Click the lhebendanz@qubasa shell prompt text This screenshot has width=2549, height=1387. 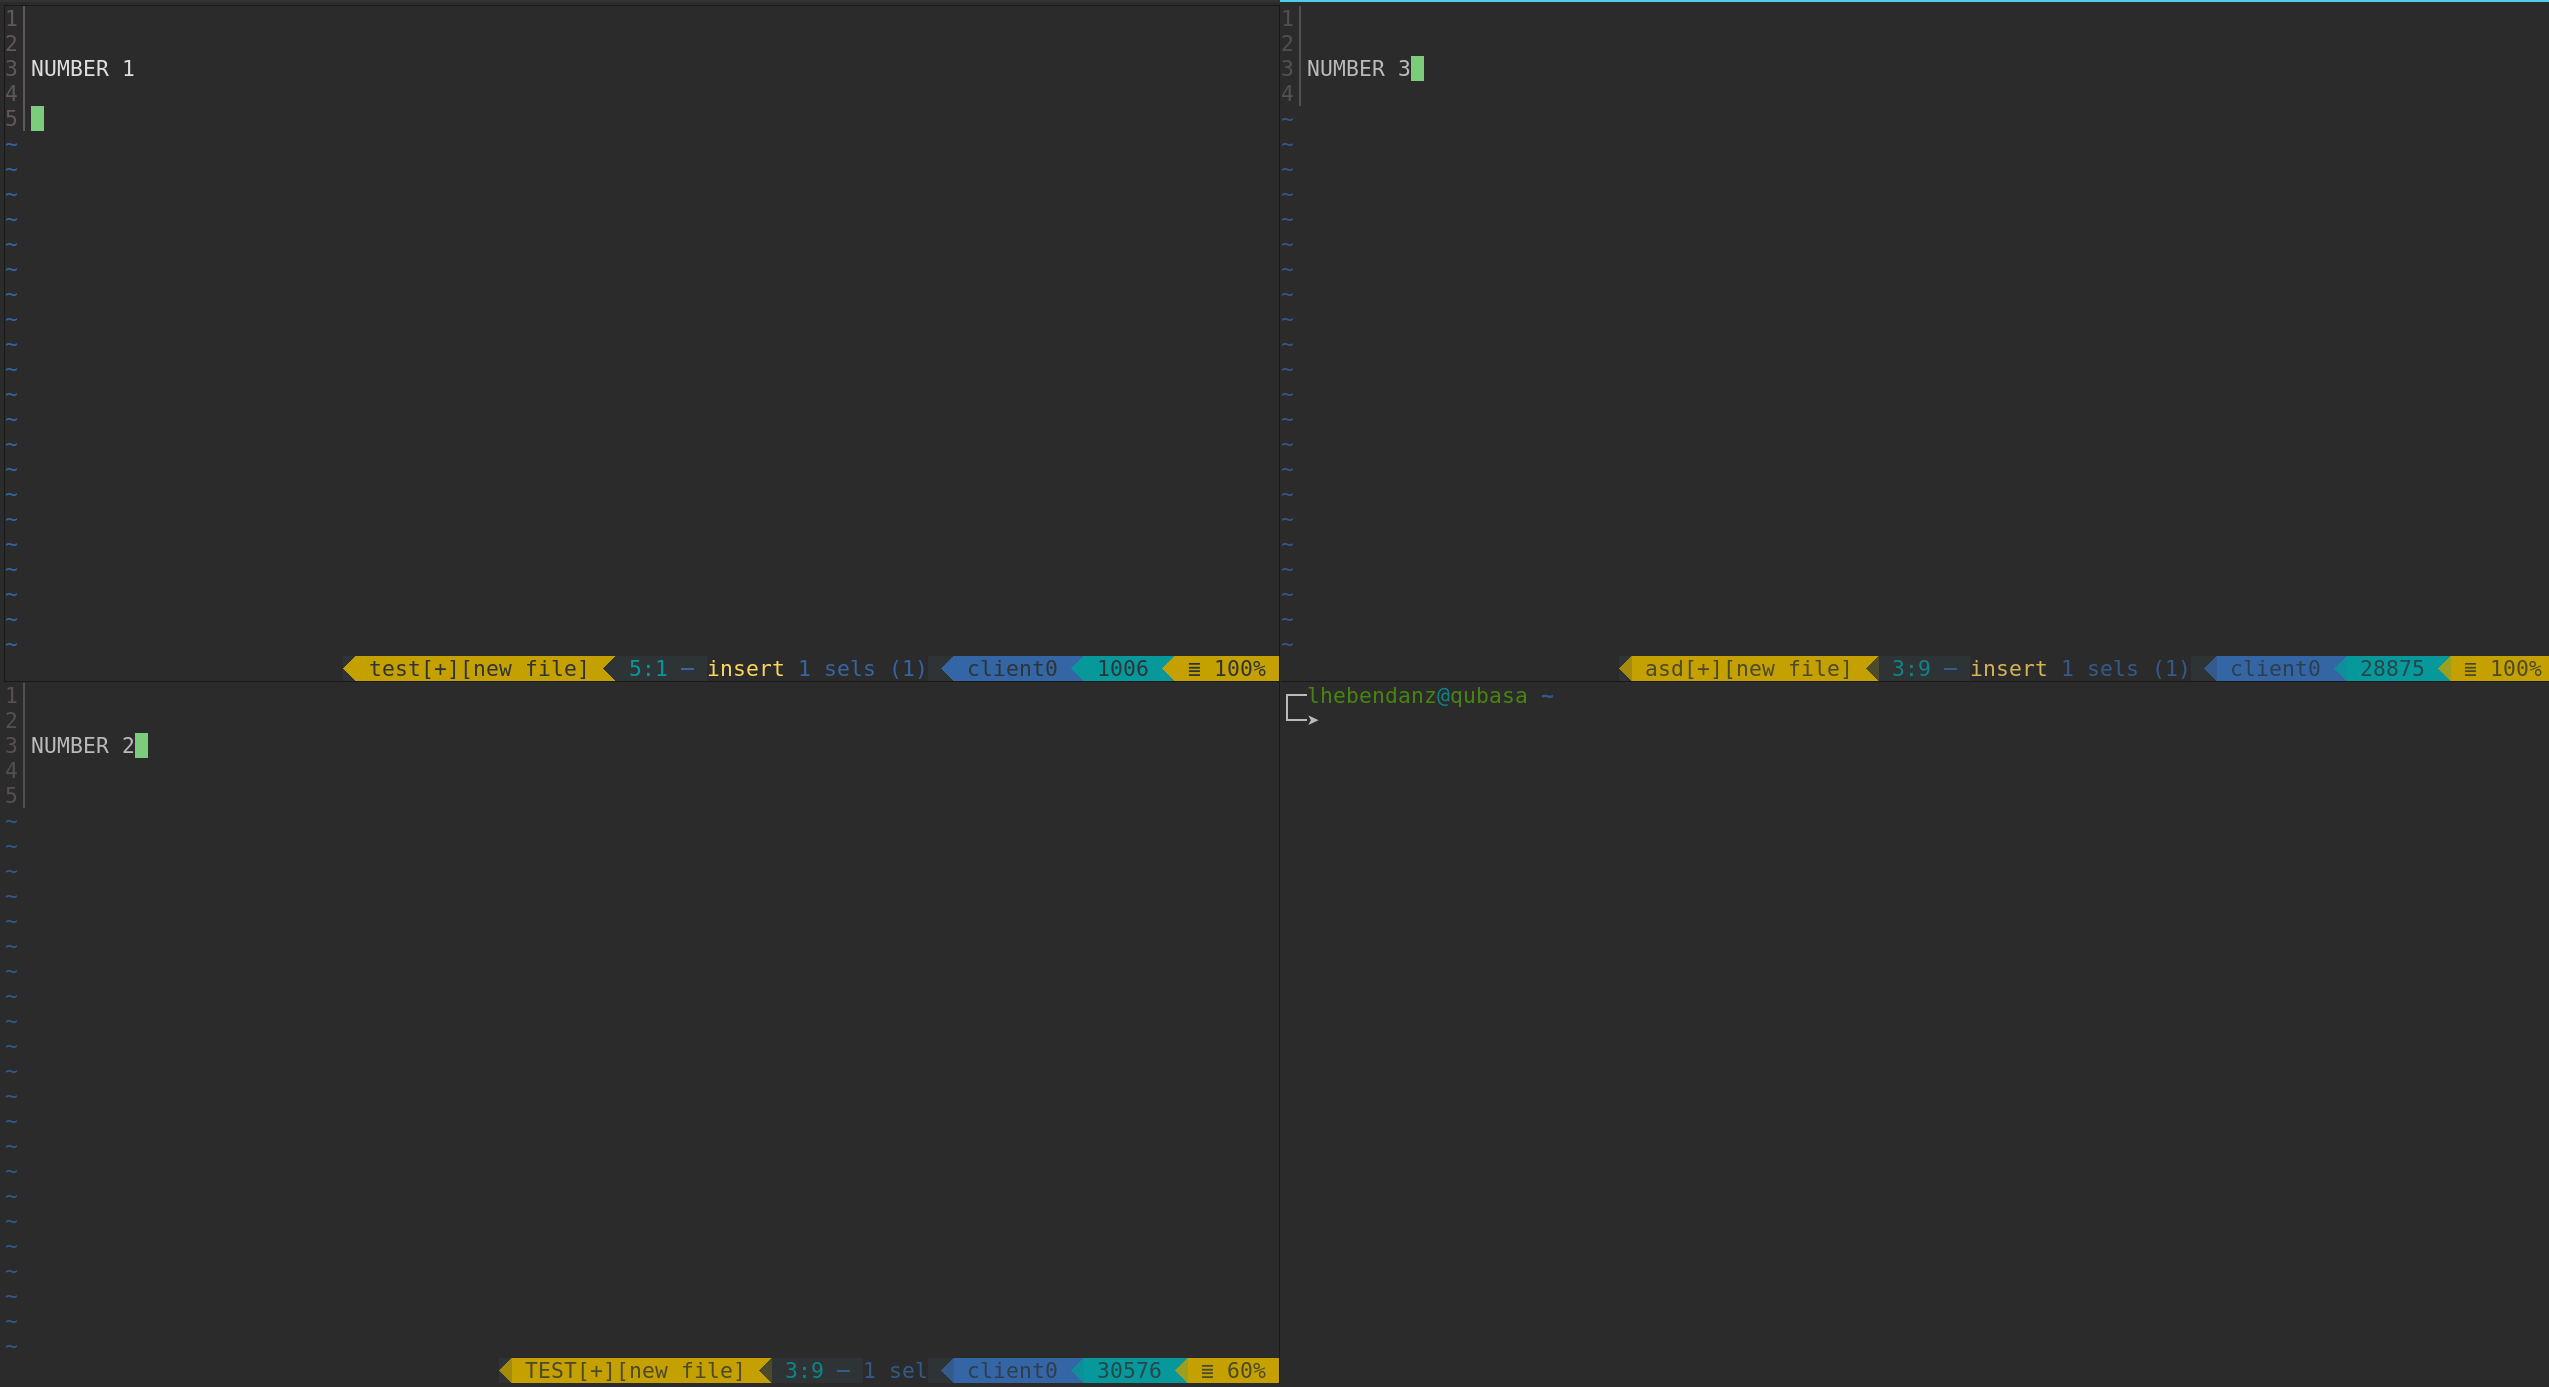[1417, 696]
